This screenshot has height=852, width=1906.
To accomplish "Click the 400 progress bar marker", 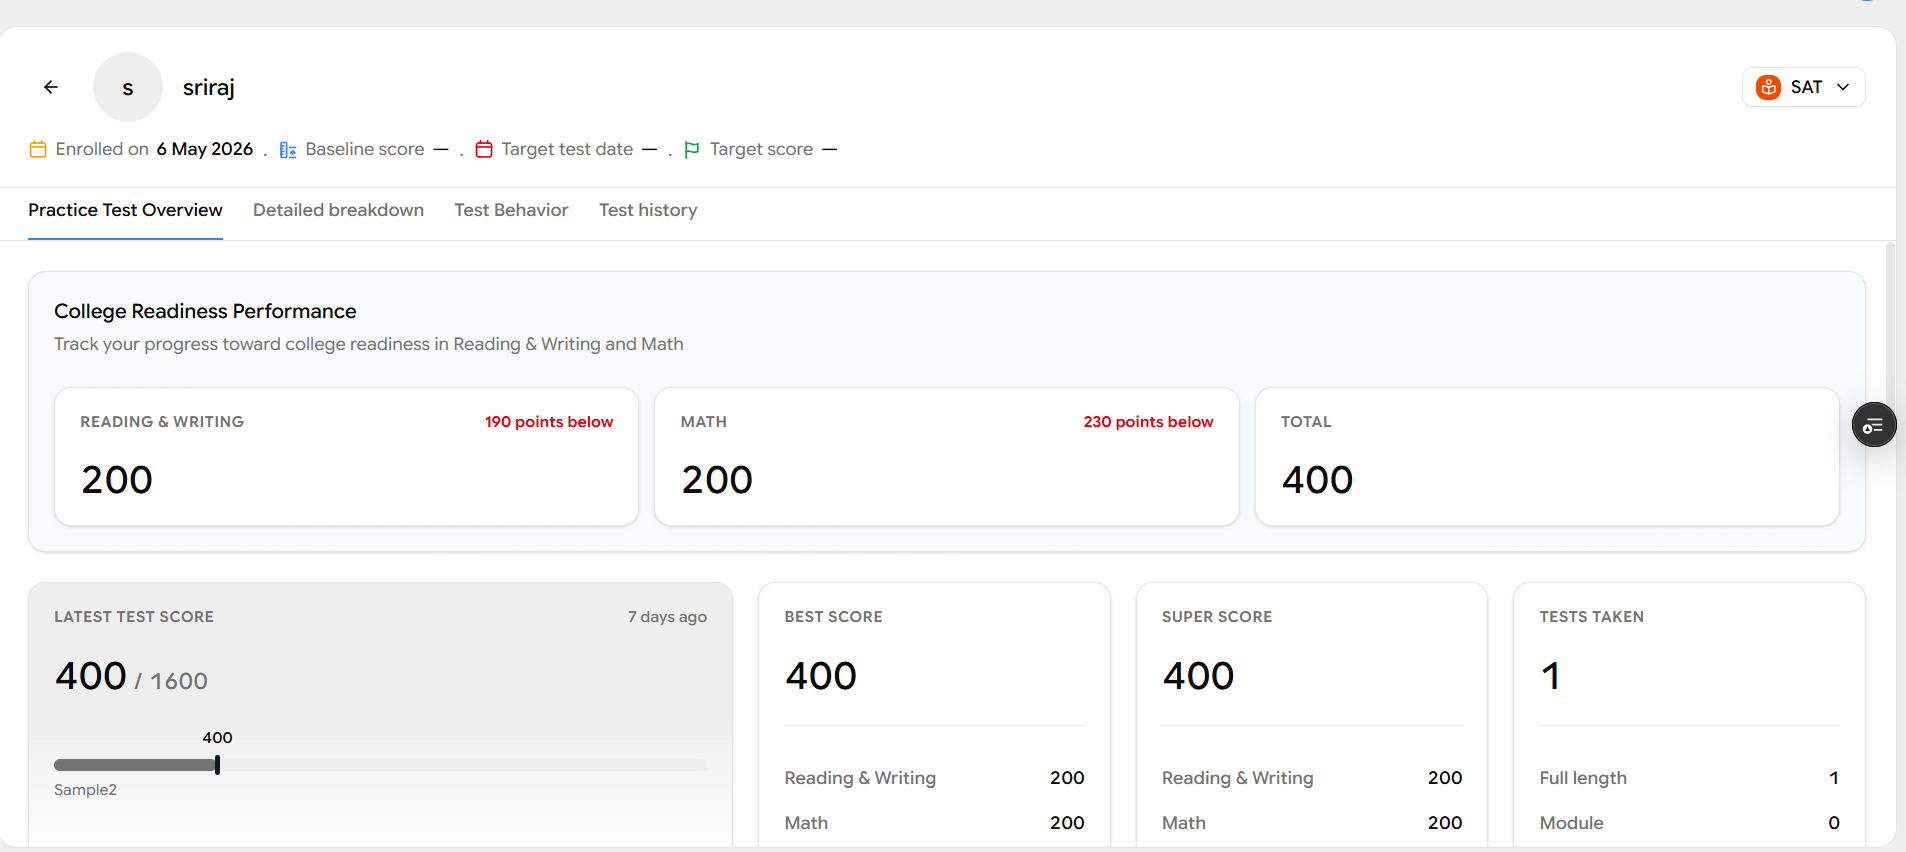I will pos(217,765).
